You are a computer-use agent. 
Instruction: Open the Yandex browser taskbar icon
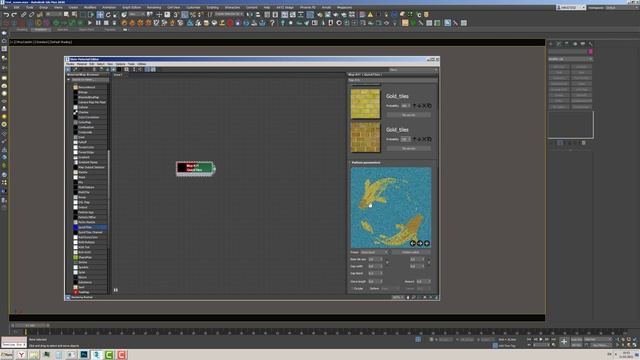coord(21,355)
